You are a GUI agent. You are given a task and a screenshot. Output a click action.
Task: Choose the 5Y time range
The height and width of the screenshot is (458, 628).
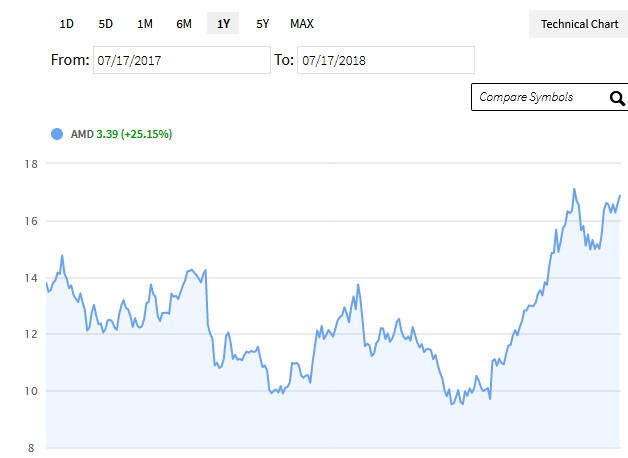(x=262, y=24)
